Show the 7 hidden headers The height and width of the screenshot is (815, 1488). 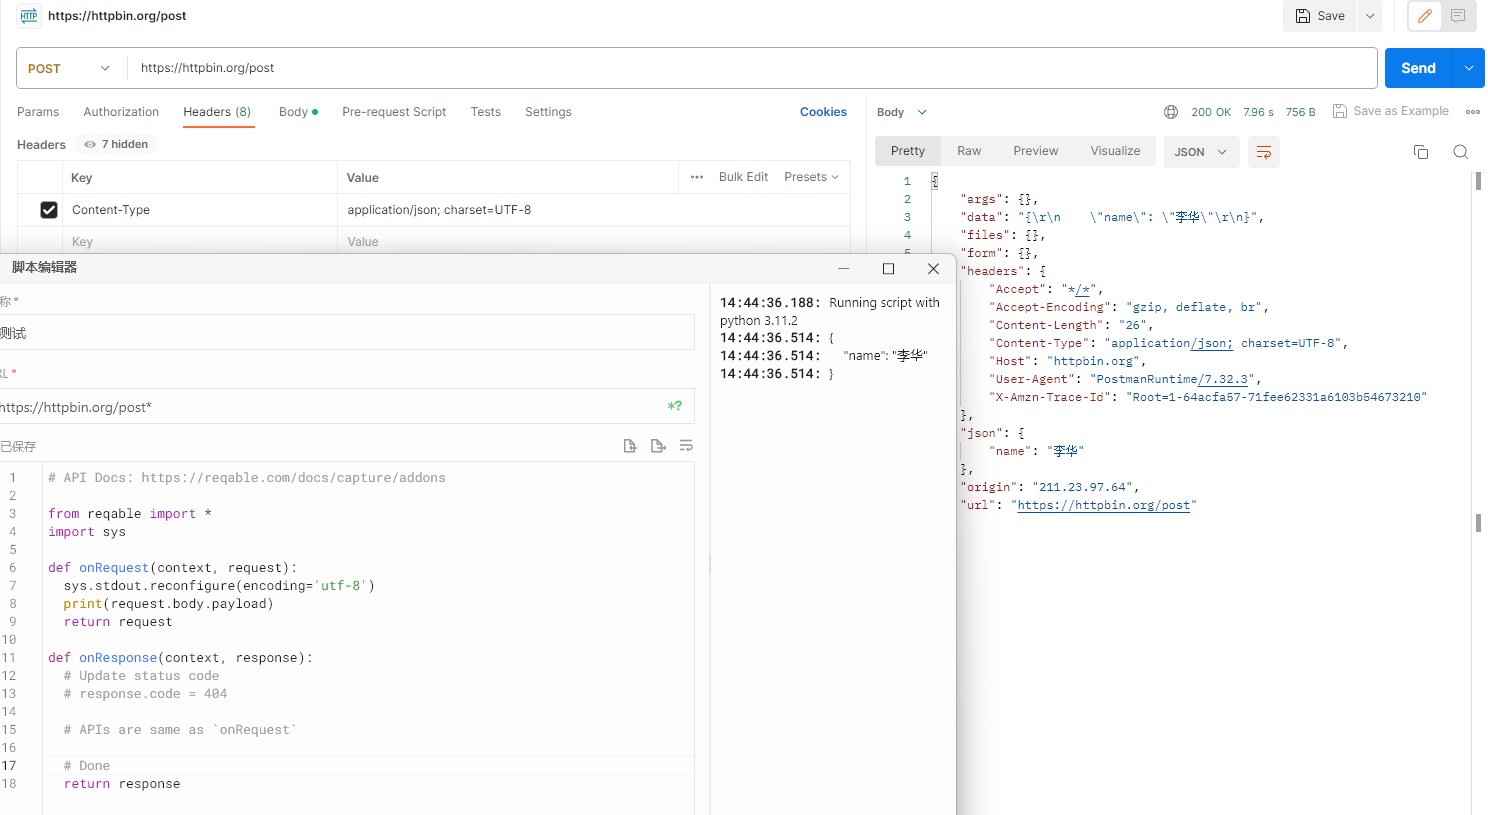[115, 144]
